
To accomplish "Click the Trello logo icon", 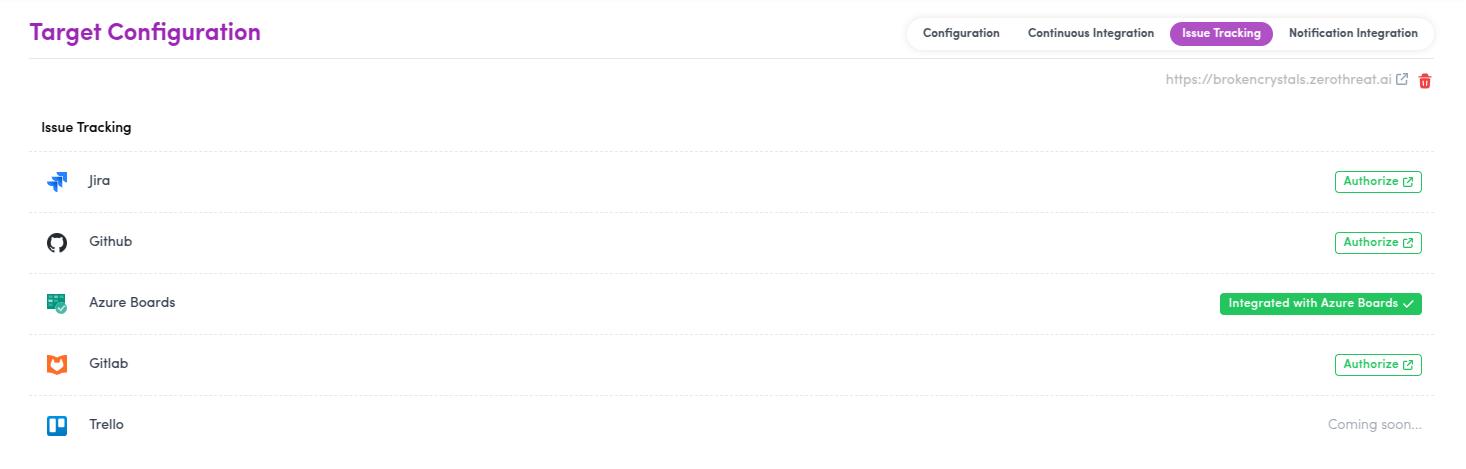I will tap(57, 426).
